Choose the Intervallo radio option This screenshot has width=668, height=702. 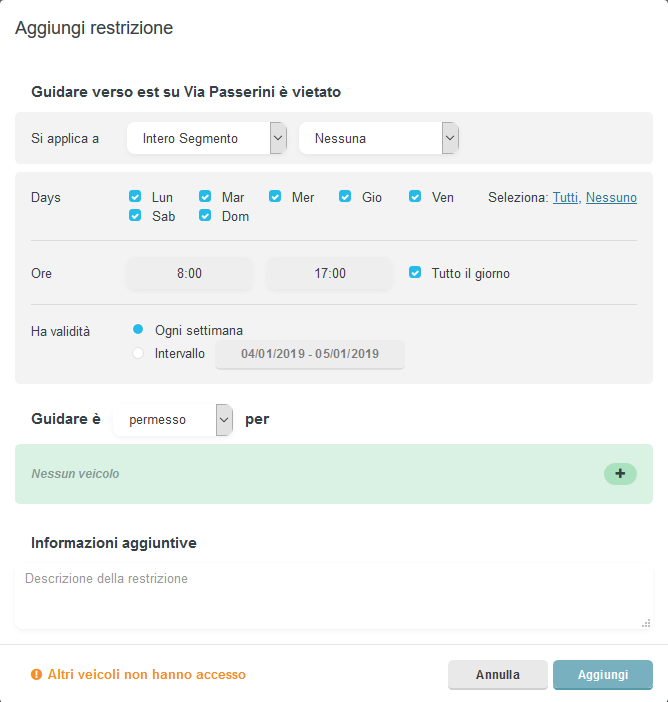click(x=138, y=353)
